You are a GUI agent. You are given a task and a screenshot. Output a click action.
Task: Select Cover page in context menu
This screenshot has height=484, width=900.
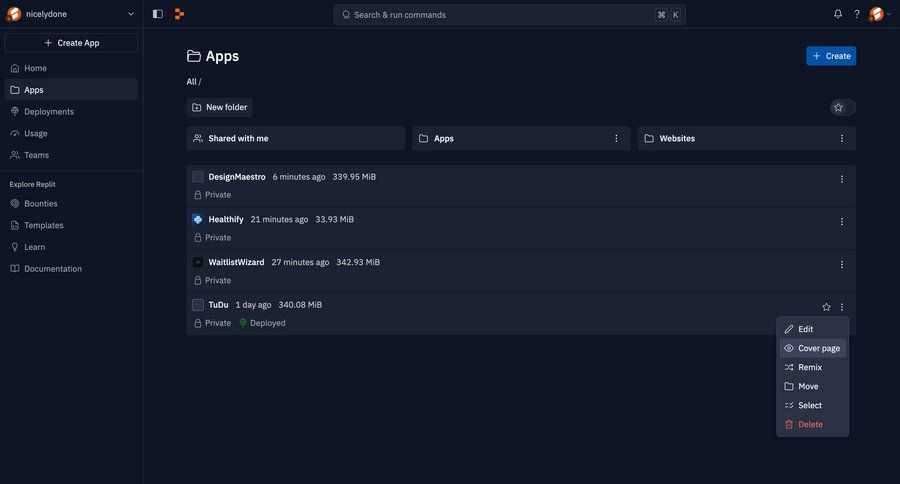(812, 349)
